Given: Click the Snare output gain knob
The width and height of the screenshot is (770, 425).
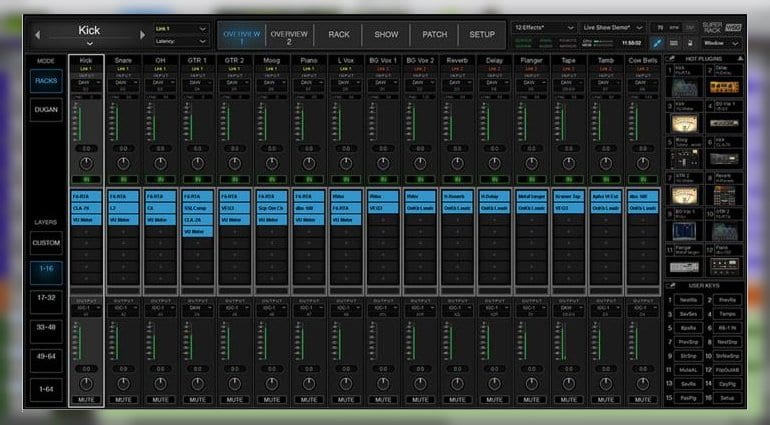Looking at the screenshot, I should pos(123,384).
